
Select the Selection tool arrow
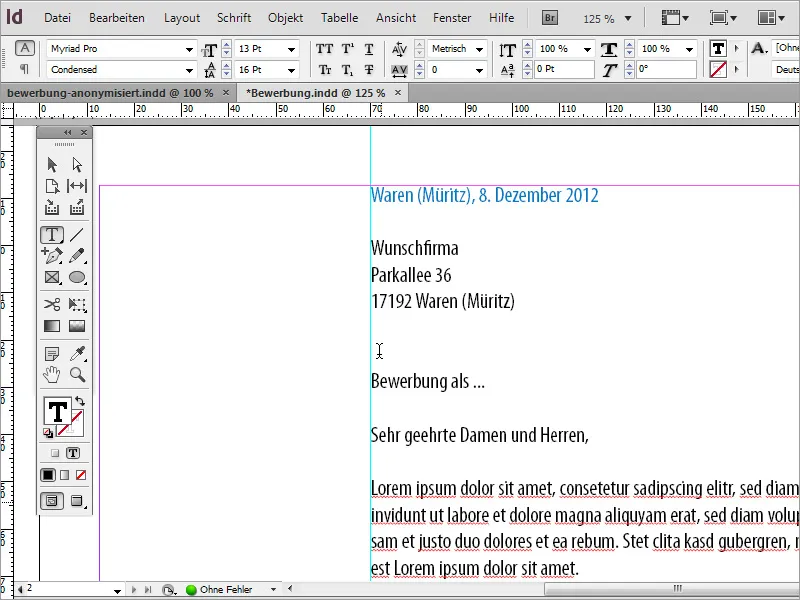point(52,164)
